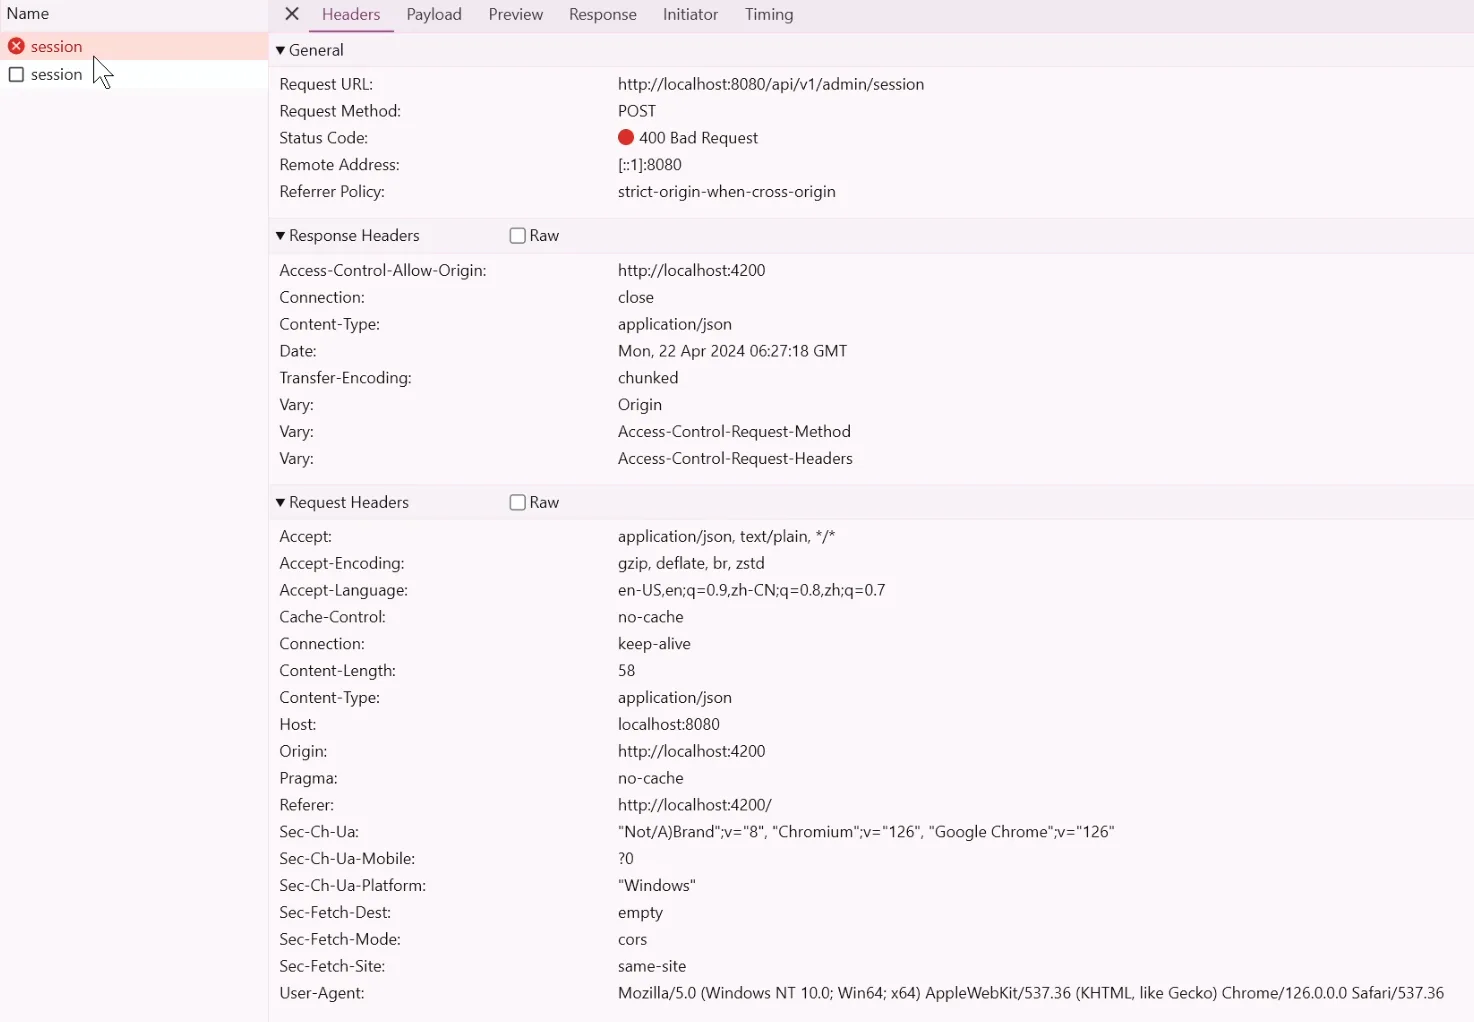
Task: Open the Headers tab
Action: [351, 14]
